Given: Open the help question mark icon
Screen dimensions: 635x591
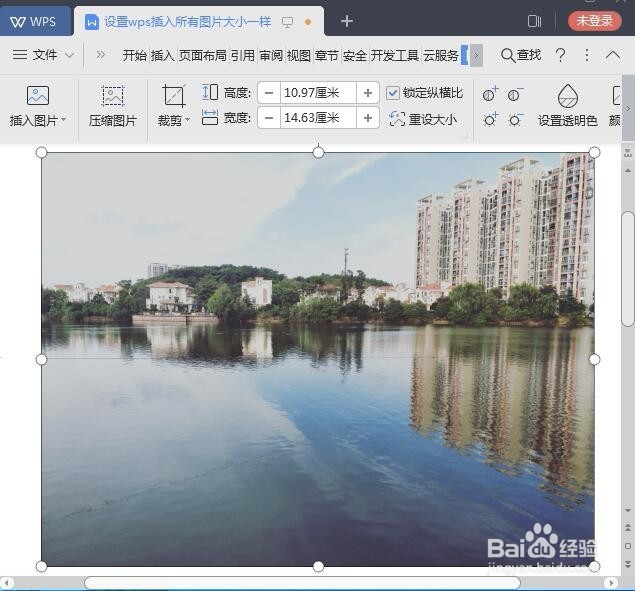Looking at the screenshot, I should (560, 55).
